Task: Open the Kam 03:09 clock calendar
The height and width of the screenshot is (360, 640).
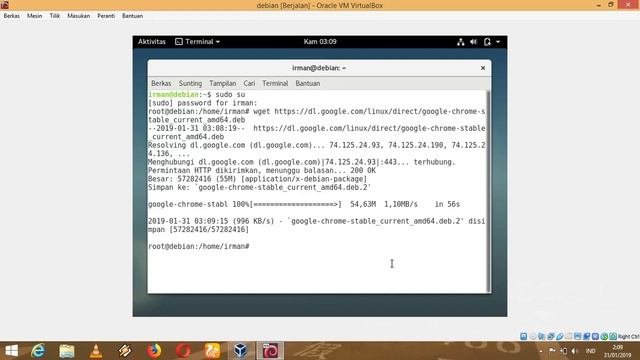Action: tap(320, 42)
